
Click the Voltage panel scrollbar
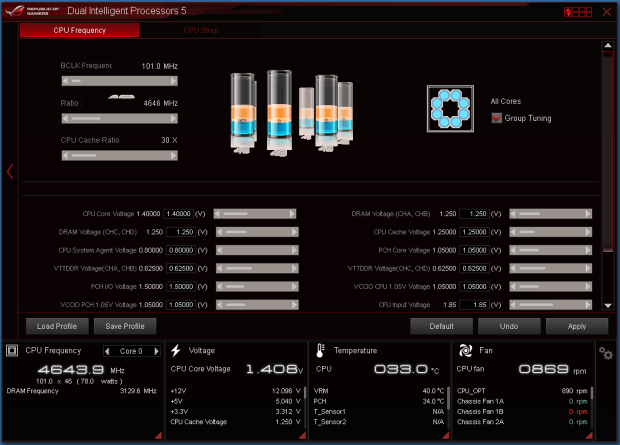tap(305, 393)
